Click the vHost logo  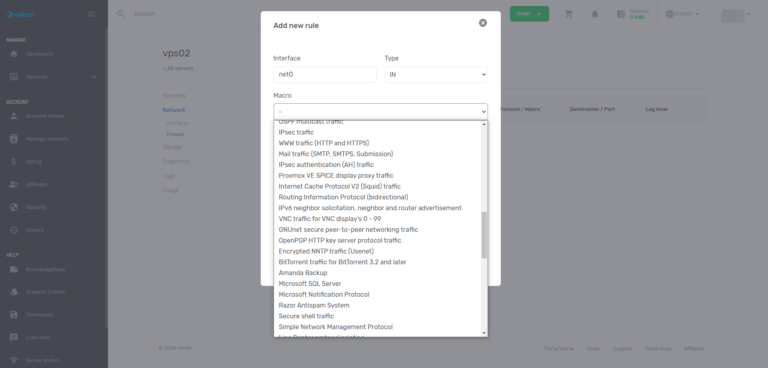point(21,14)
